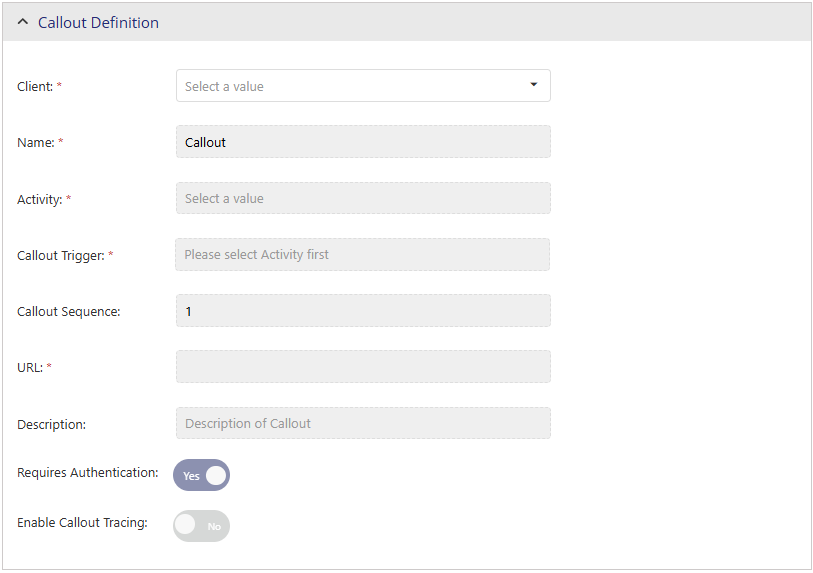Click the "Callout Trigger:" label text

[x=61, y=255]
